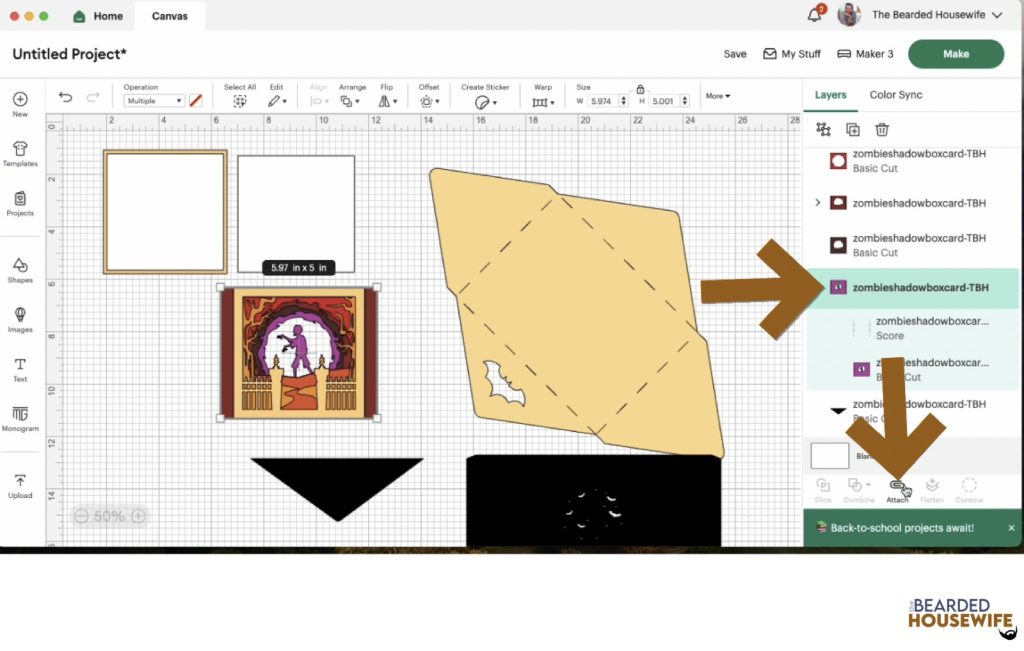Viewport: 1024px width, 651px height.
Task: Click the Attach icon in the Layers panel
Action: [x=897, y=487]
